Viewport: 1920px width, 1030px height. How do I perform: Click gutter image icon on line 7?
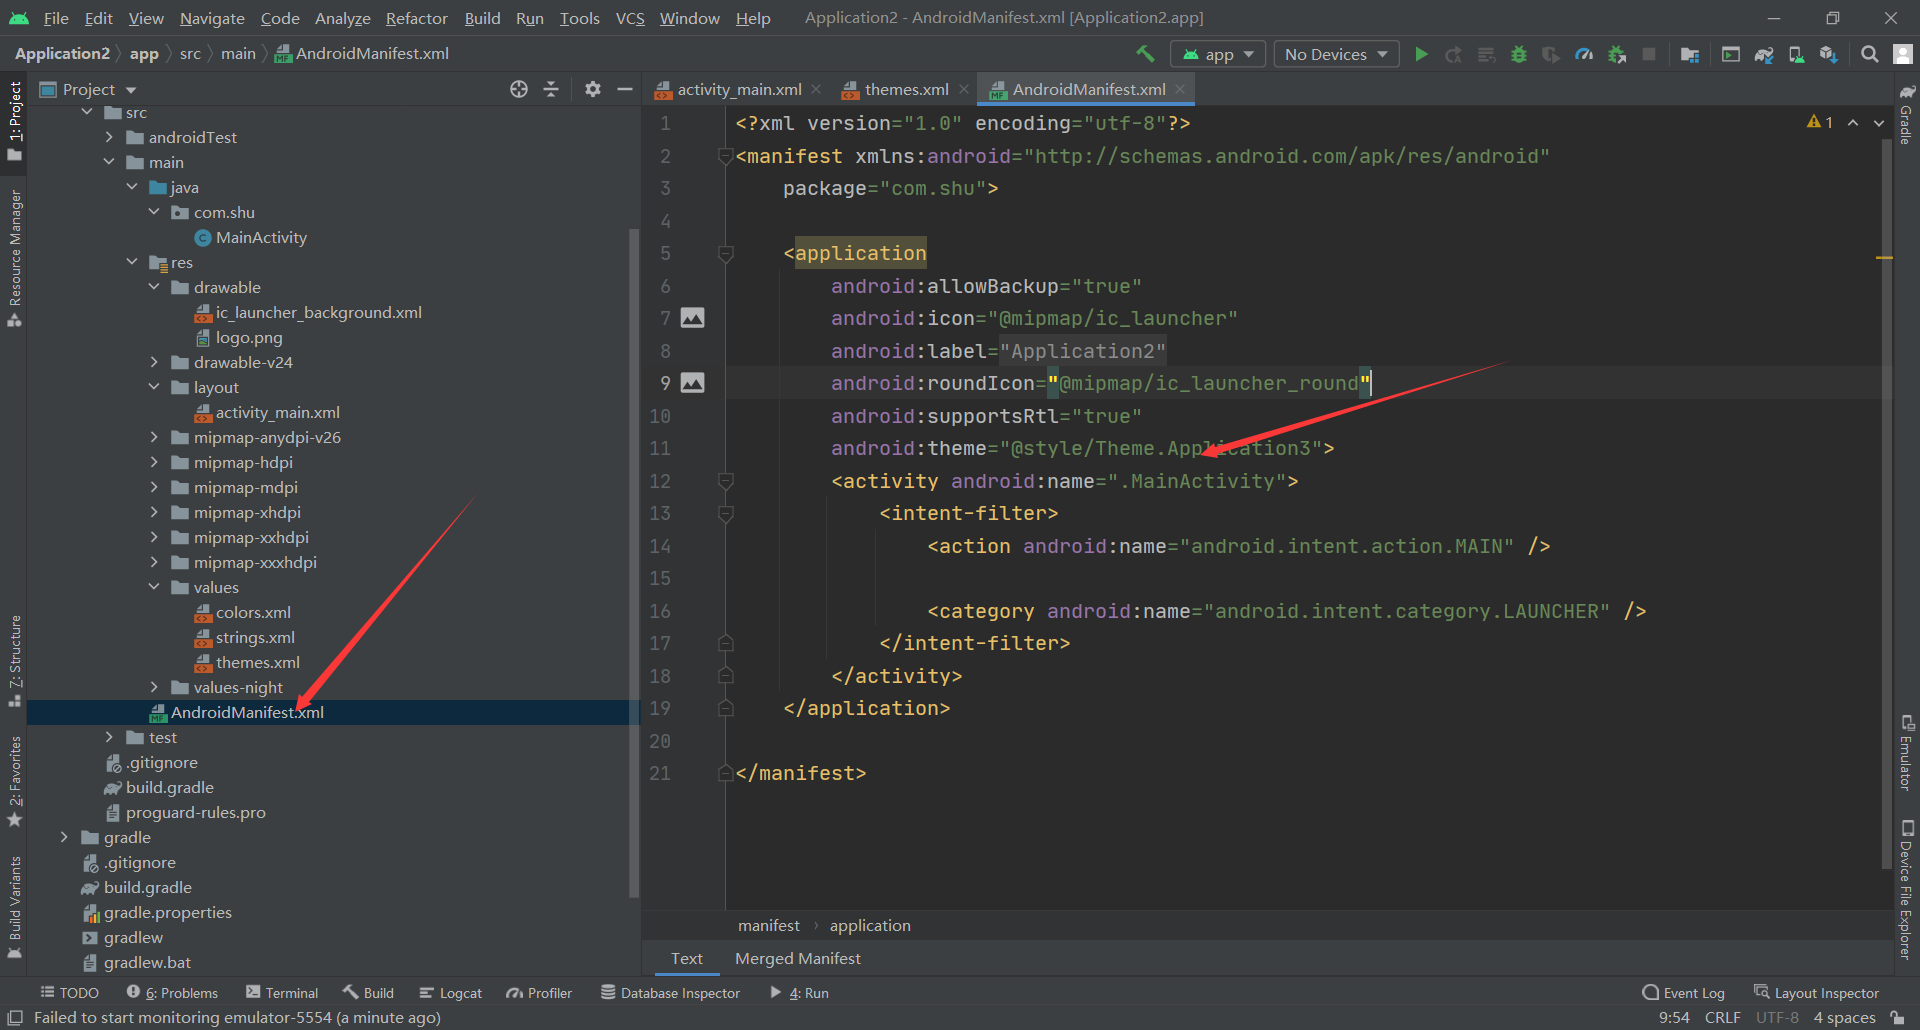coord(692,318)
